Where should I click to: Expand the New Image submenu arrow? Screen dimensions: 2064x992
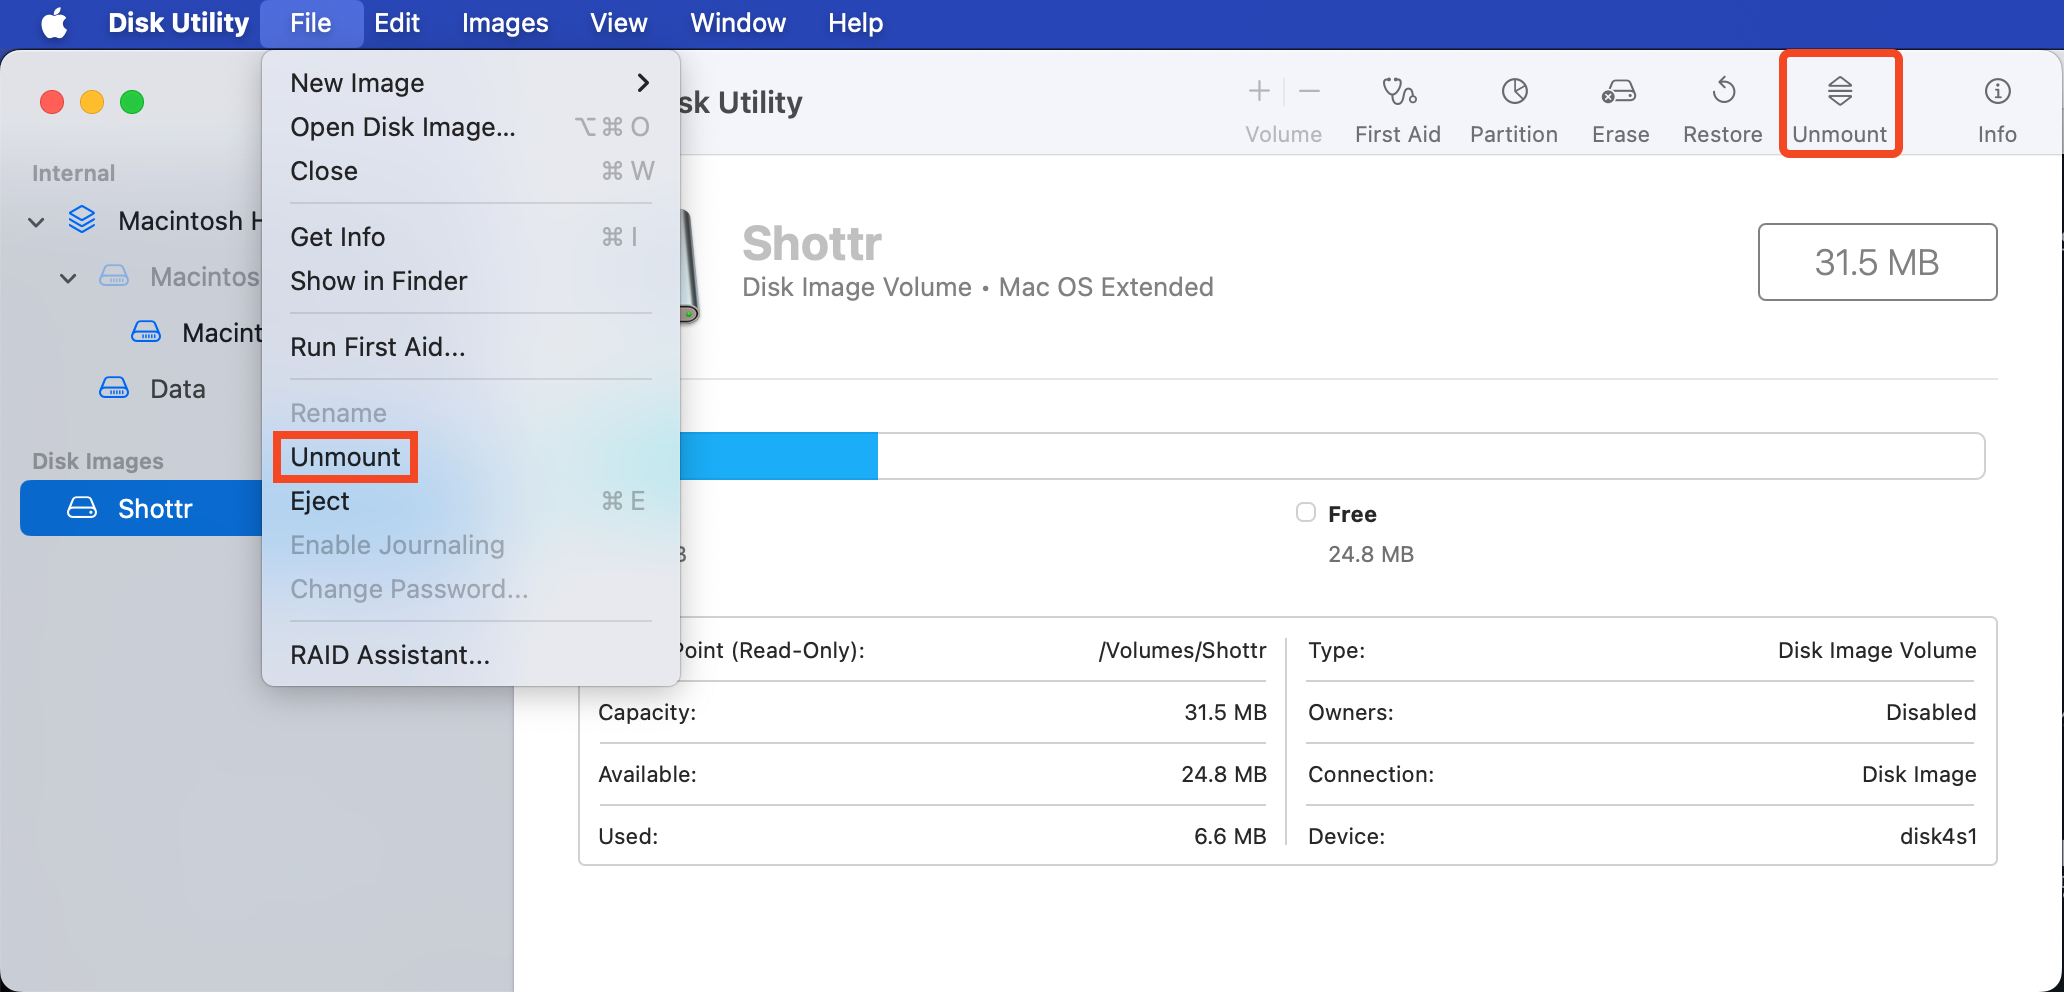point(643,83)
